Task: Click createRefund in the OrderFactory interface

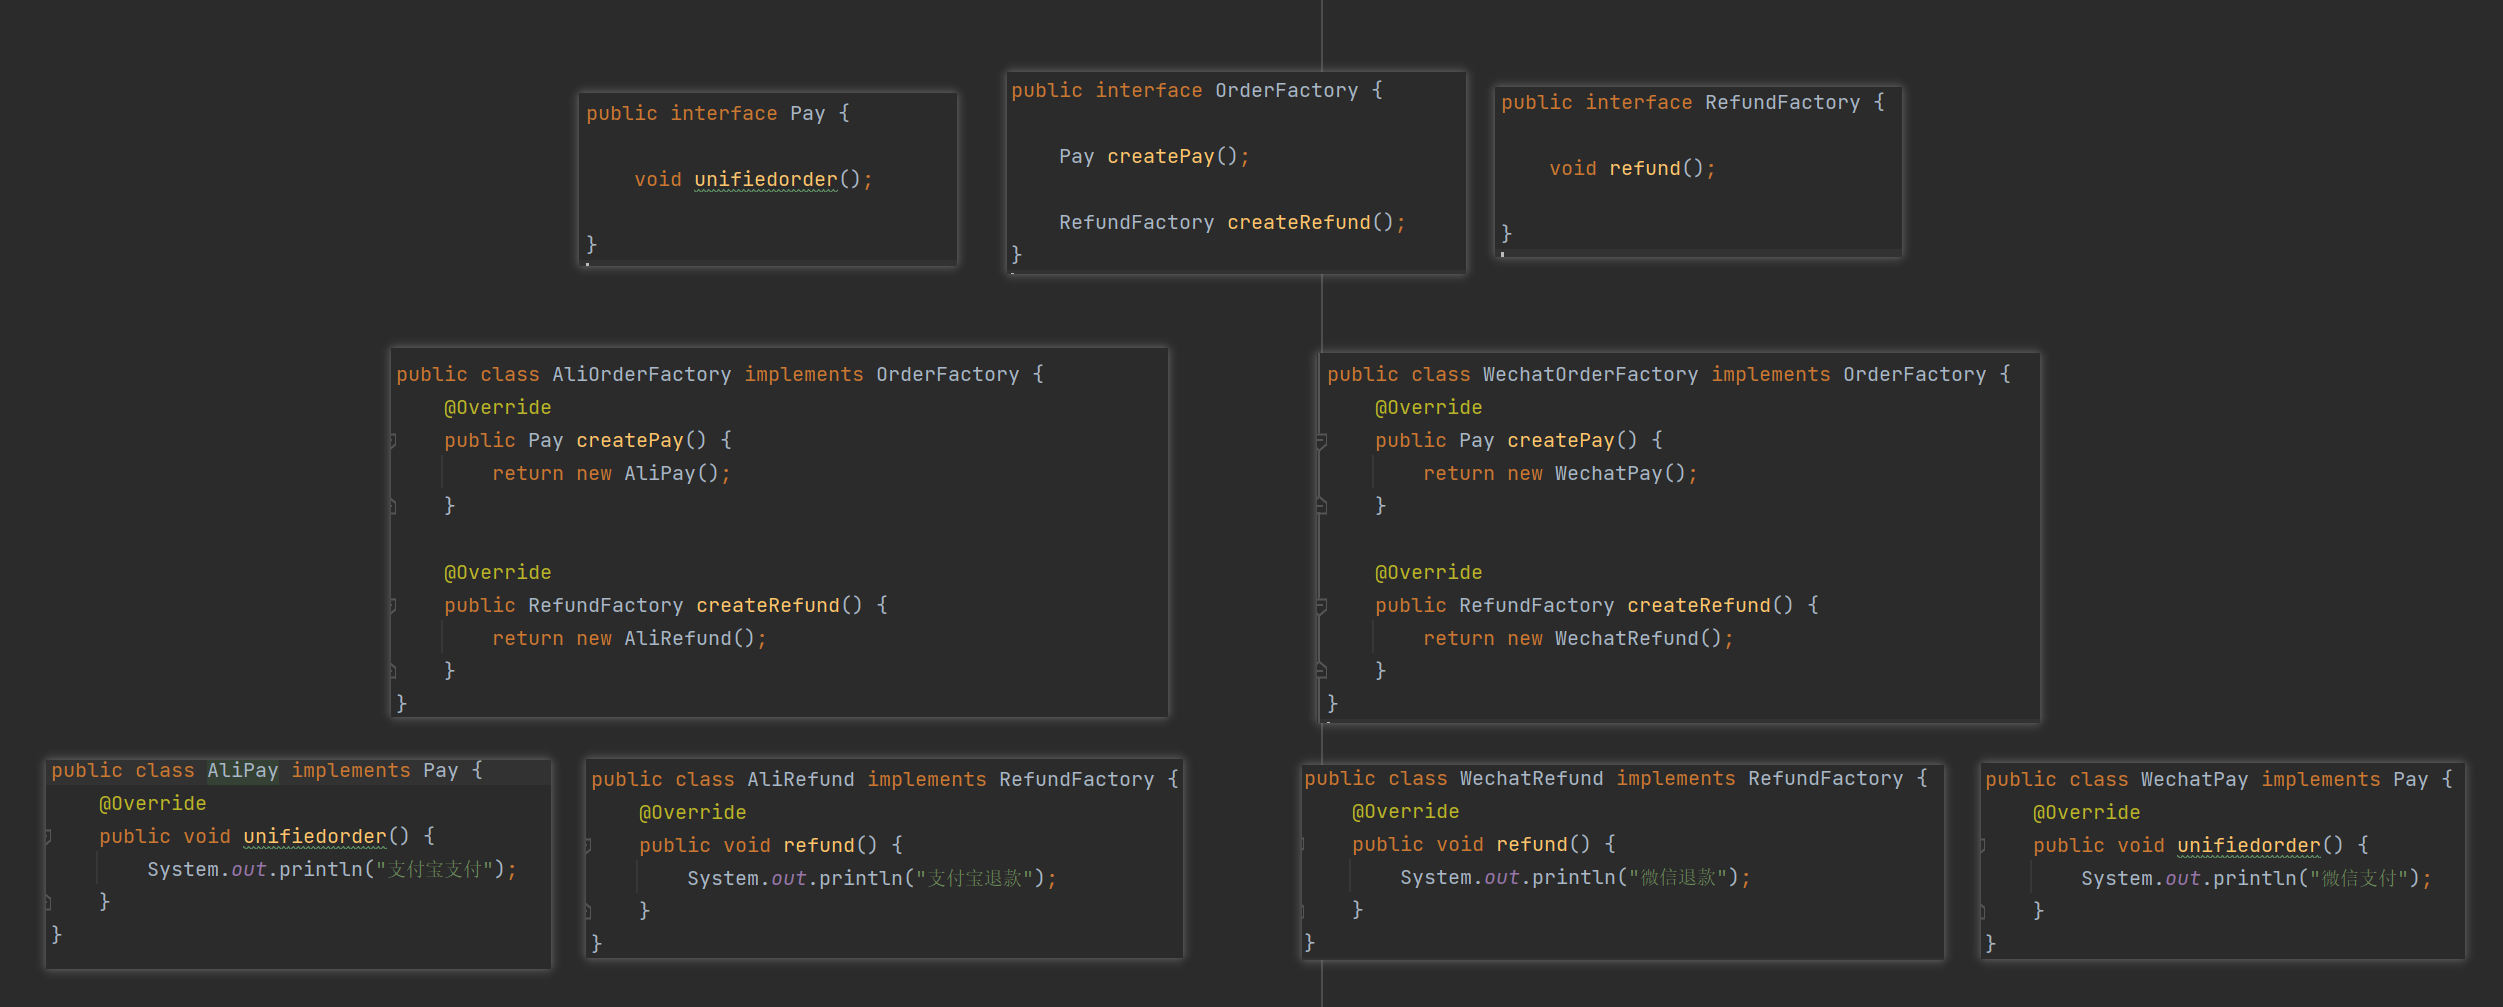Action: [x=1298, y=223]
